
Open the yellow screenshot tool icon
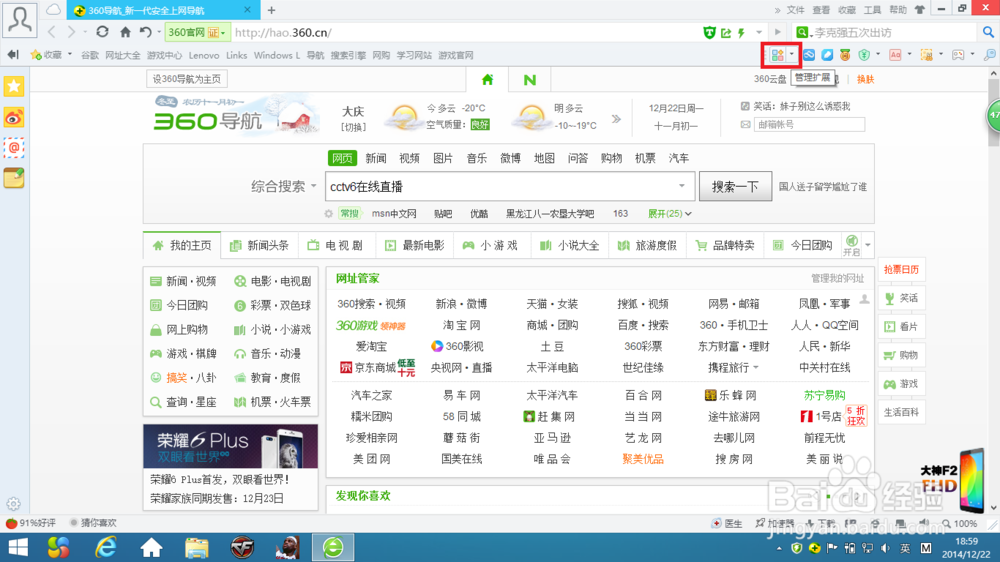(927, 55)
